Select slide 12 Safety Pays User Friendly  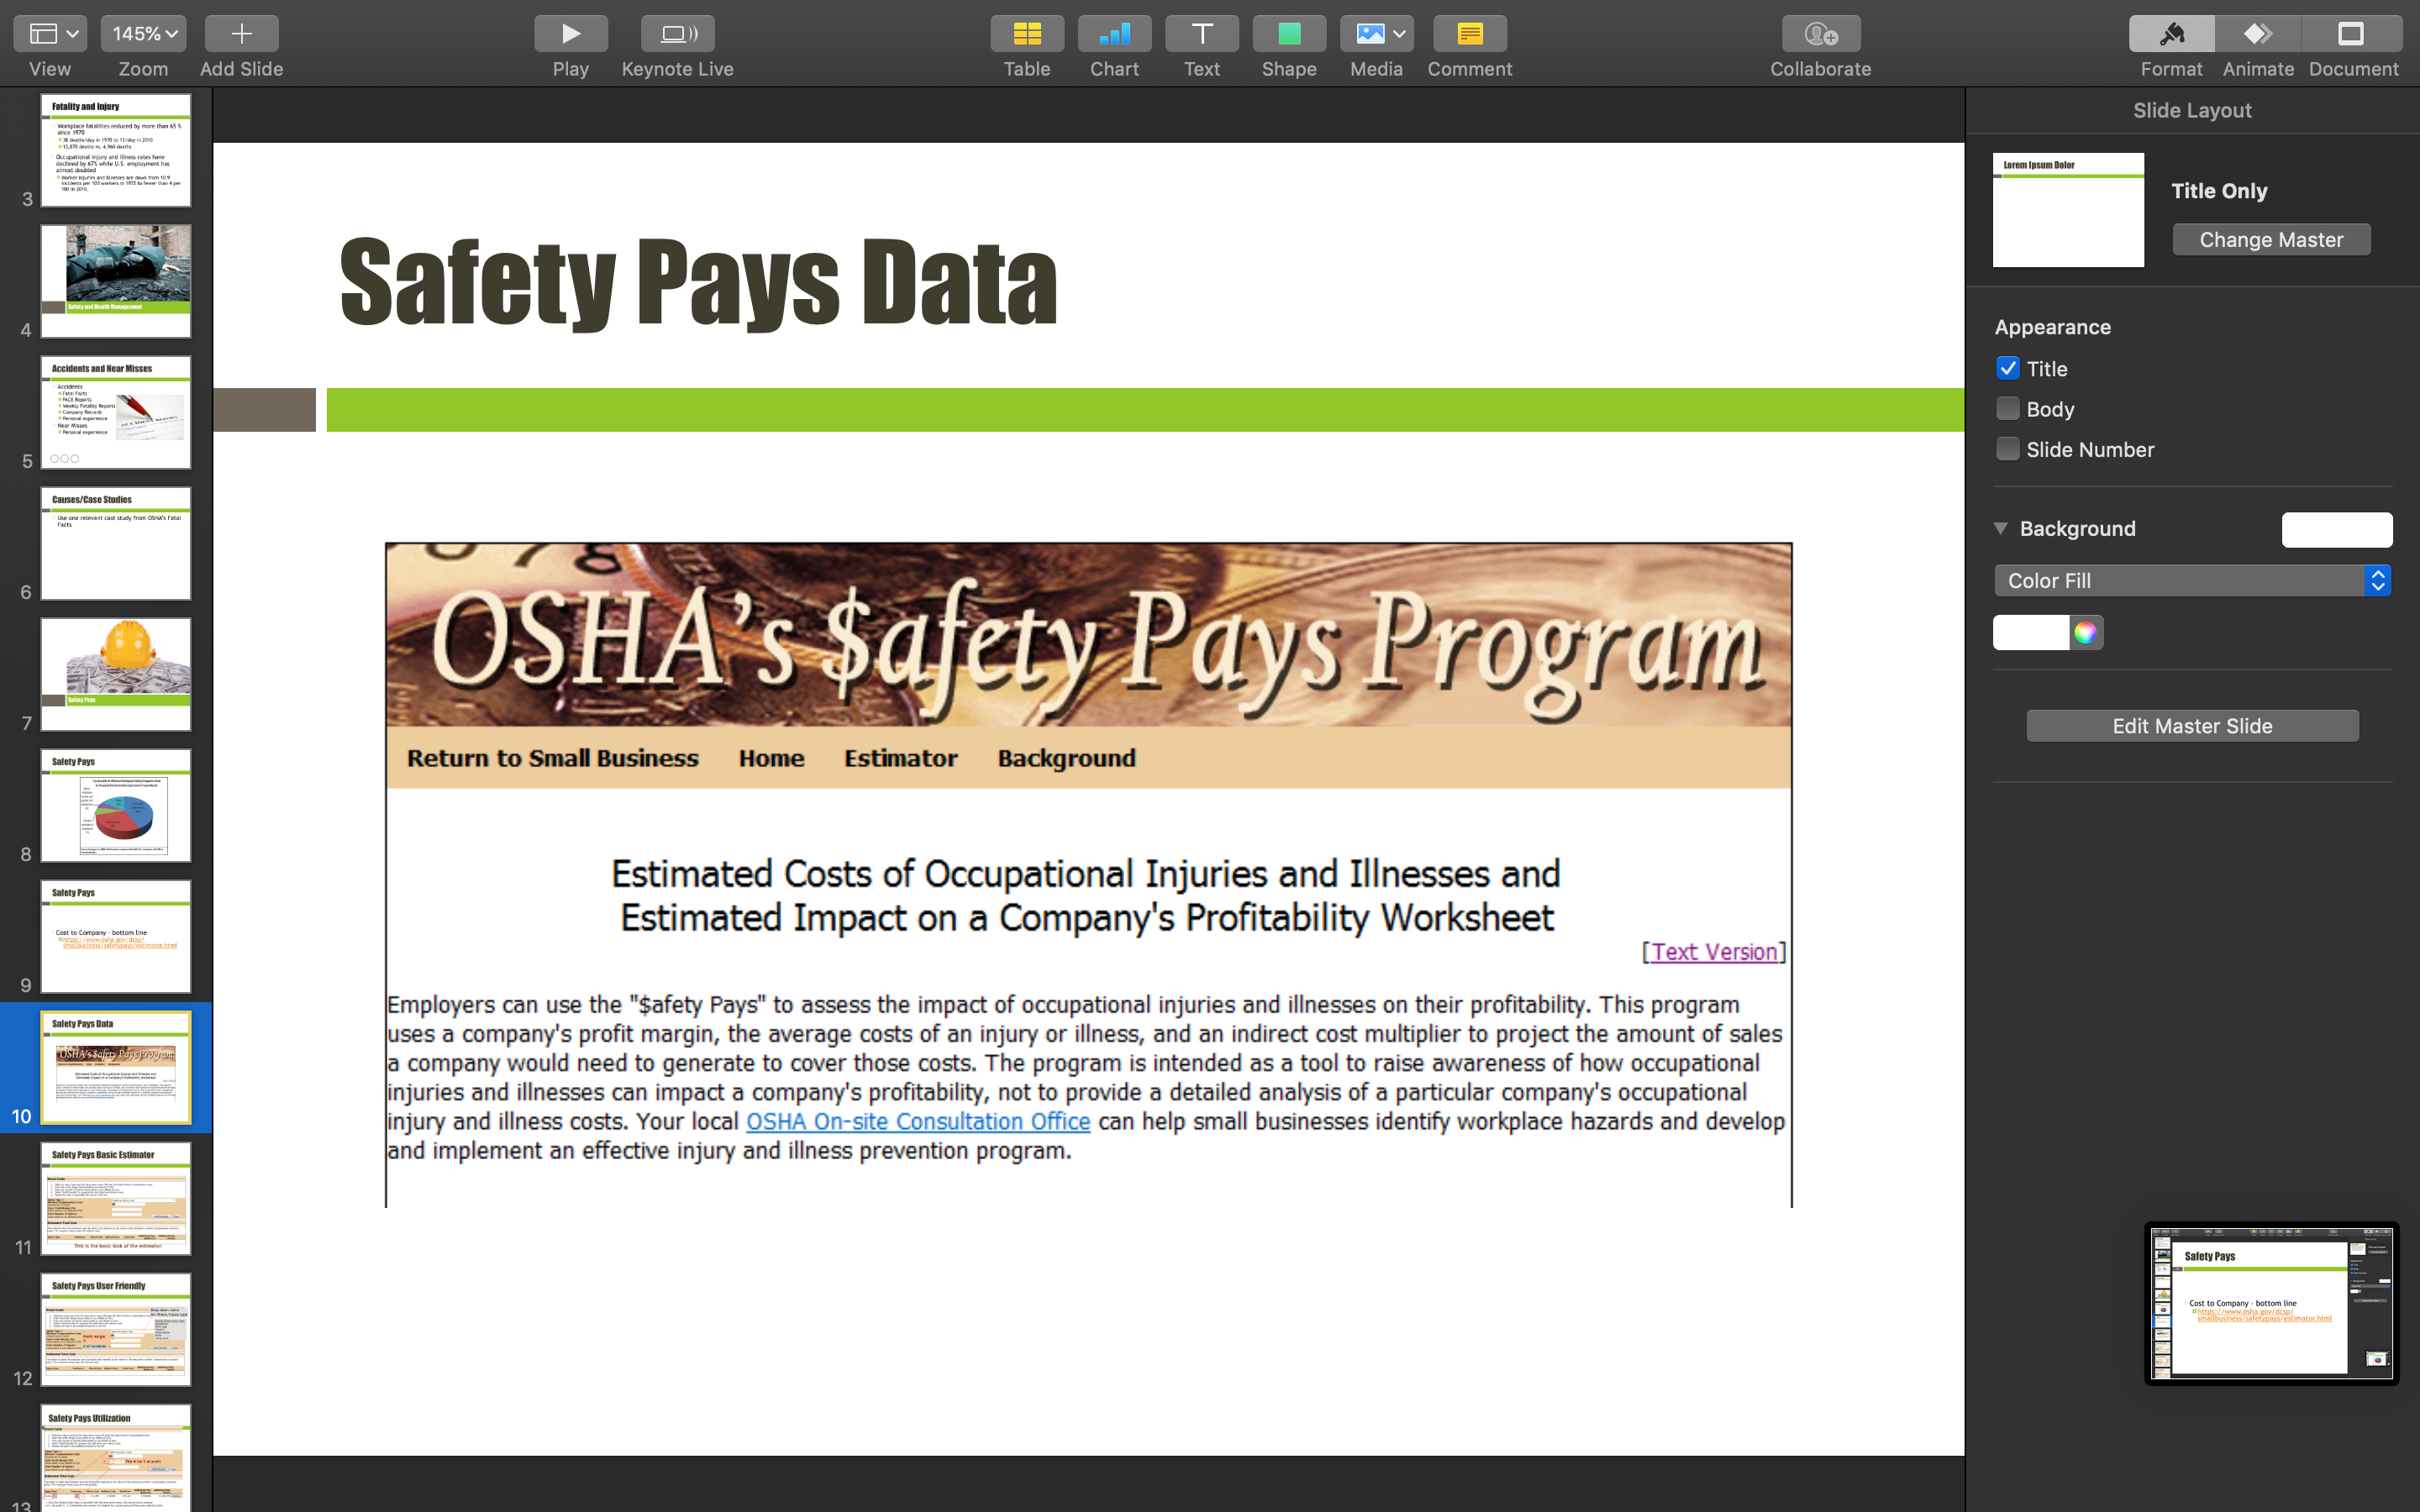[x=116, y=1329]
